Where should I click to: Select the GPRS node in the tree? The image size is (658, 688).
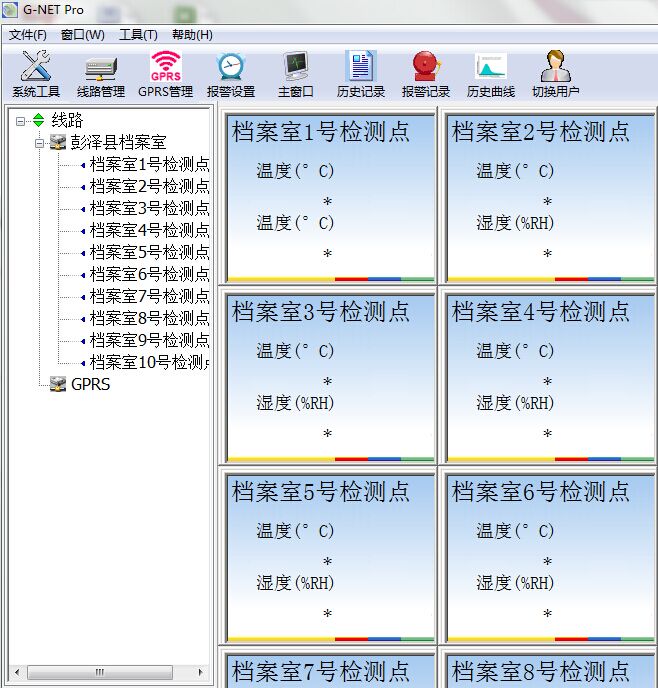tap(90, 384)
